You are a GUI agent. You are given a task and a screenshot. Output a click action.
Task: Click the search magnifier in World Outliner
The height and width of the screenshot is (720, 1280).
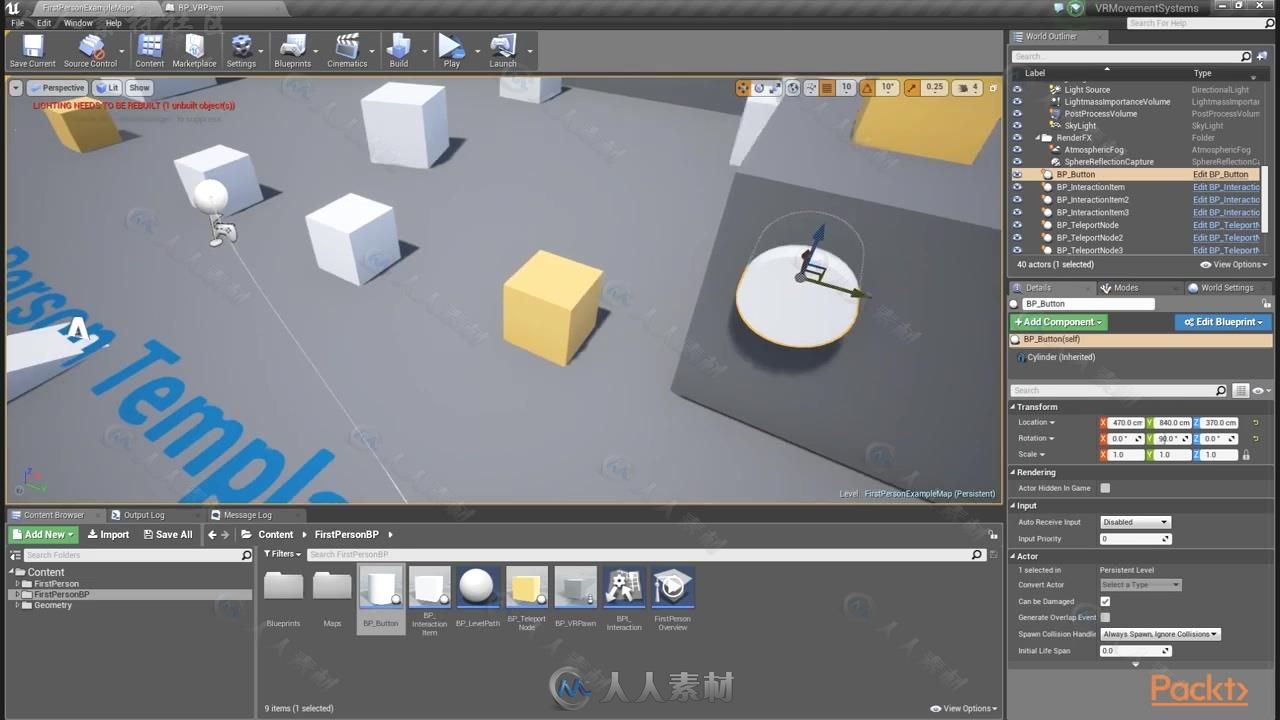coord(1246,57)
